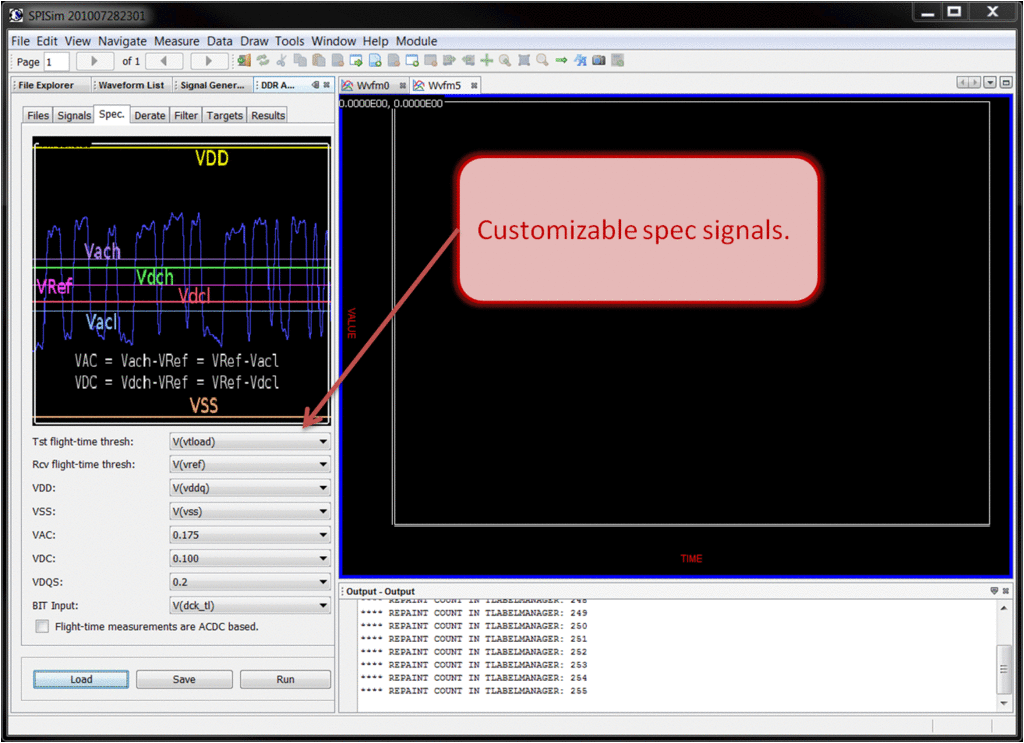Switch to the Derate tab

(x=150, y=116)
